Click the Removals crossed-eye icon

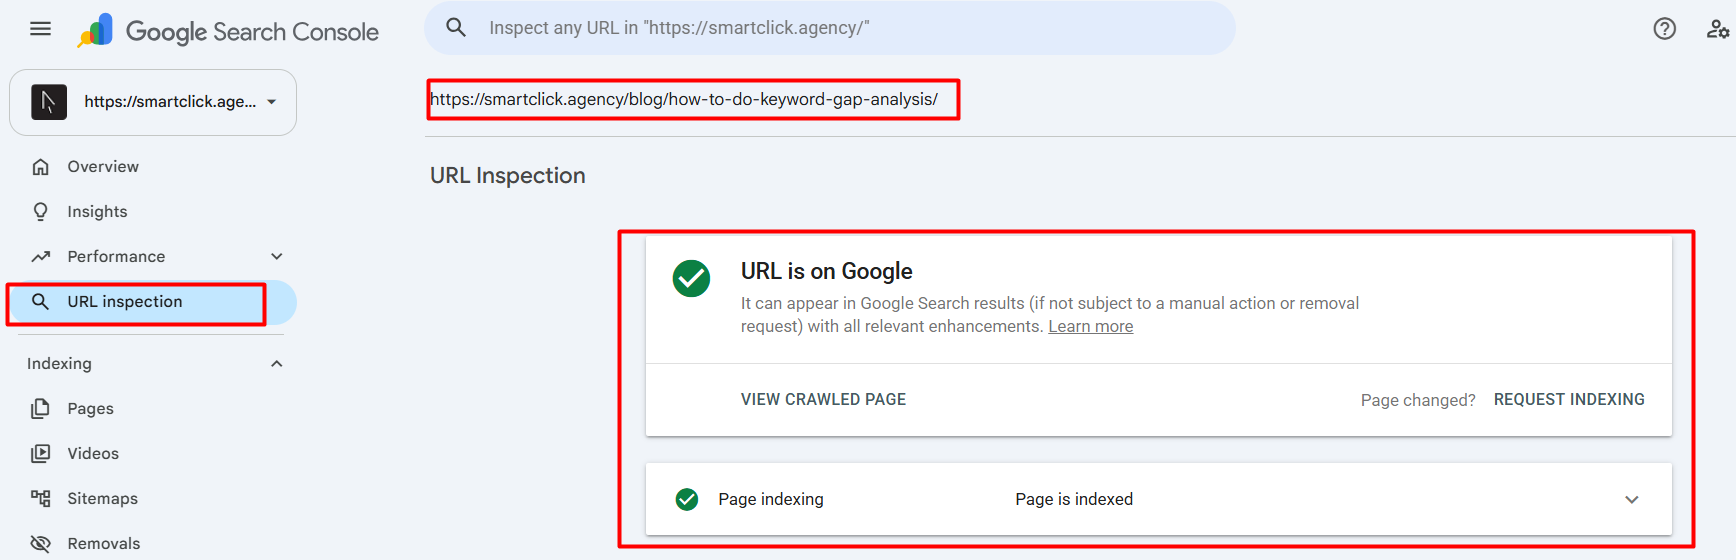[40, 544]
